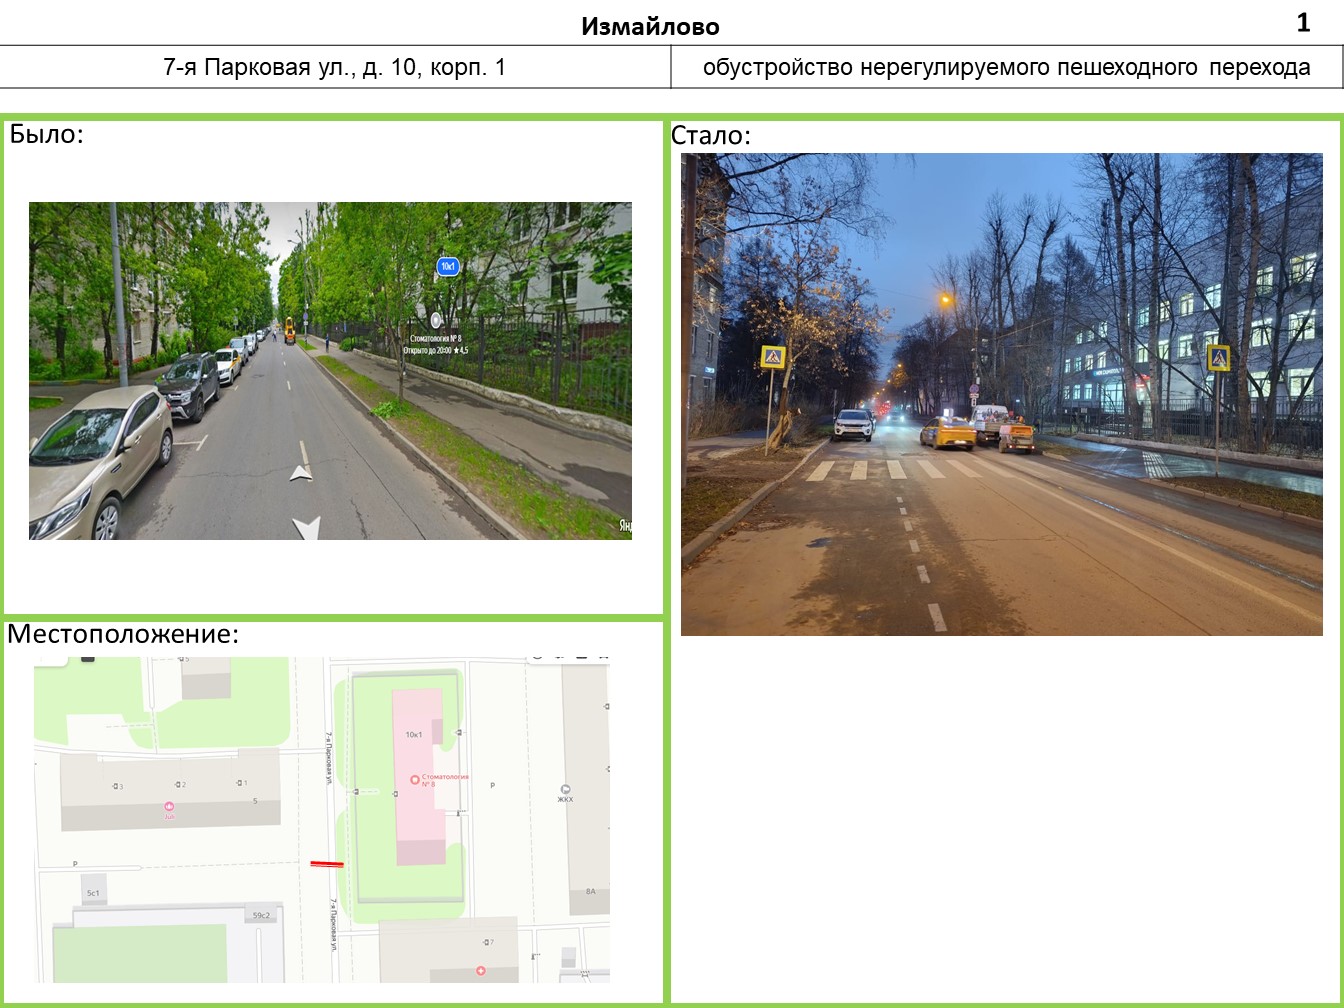Click the 5с1 building label on the map
Viewport: 1344px width, 1008px height.
(93, 893)
